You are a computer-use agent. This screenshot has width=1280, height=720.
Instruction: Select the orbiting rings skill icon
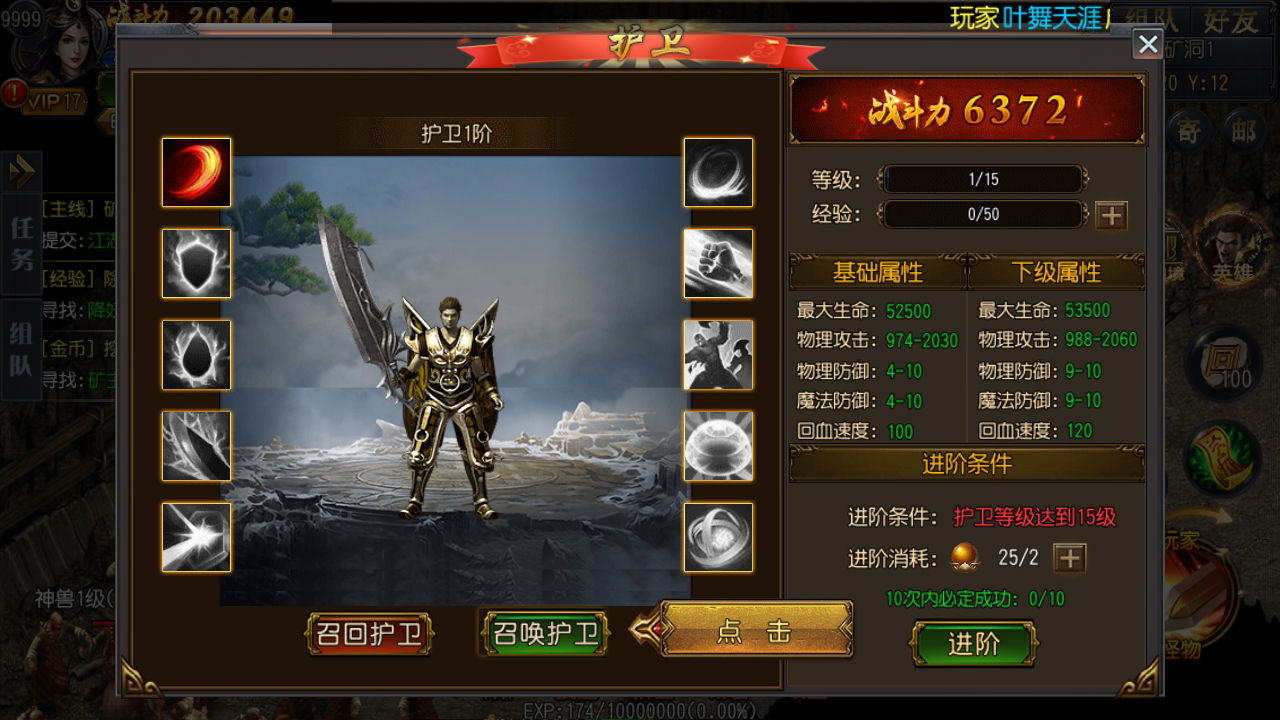pos(718,537)
